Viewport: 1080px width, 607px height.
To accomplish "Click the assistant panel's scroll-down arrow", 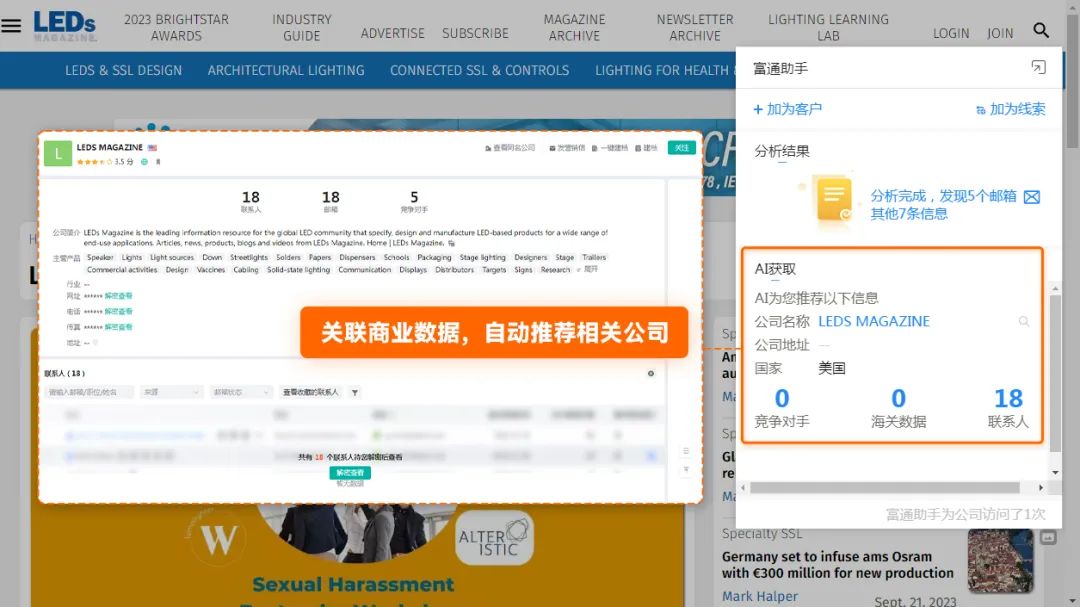I will click(x=1055, y=473).
